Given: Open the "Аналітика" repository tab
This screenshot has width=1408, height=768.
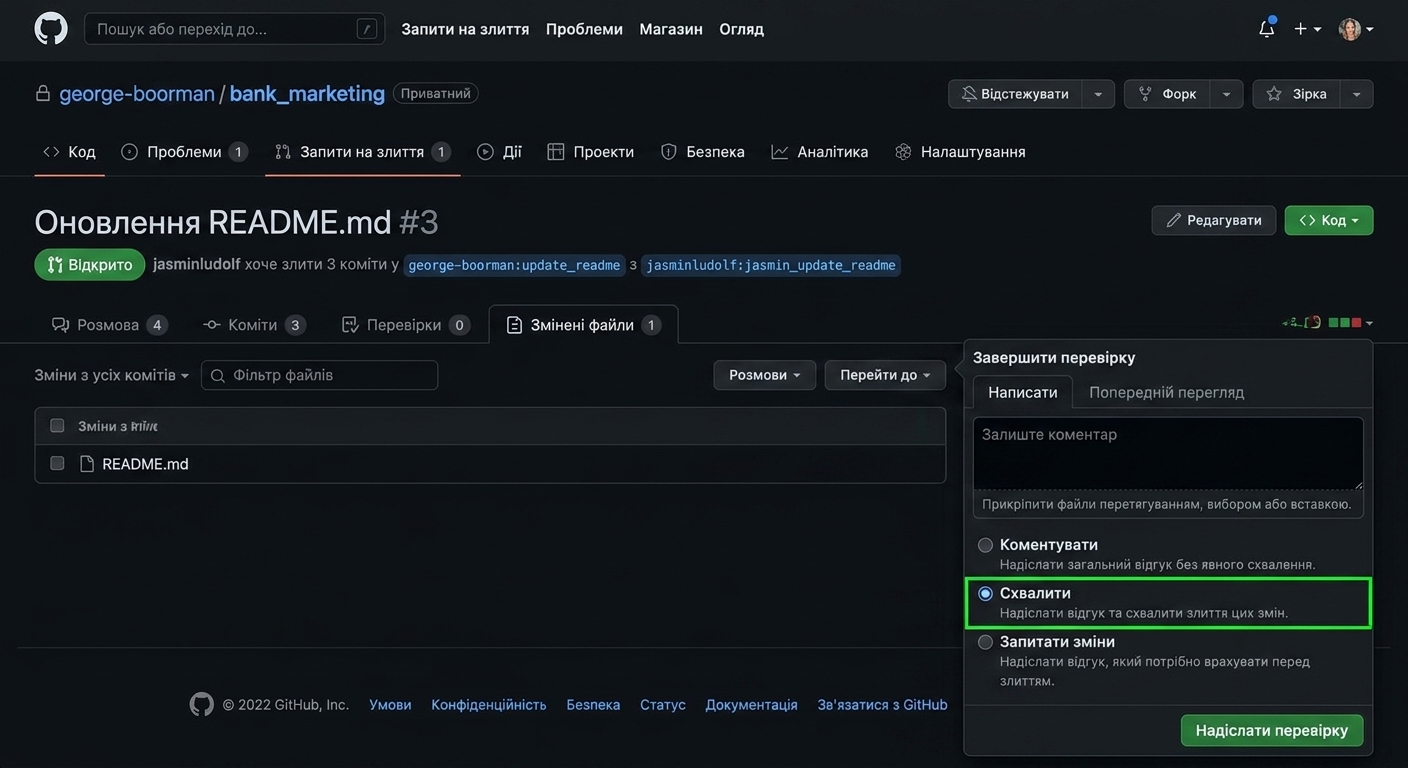Looking at the screenshot, I should [820, 152].
